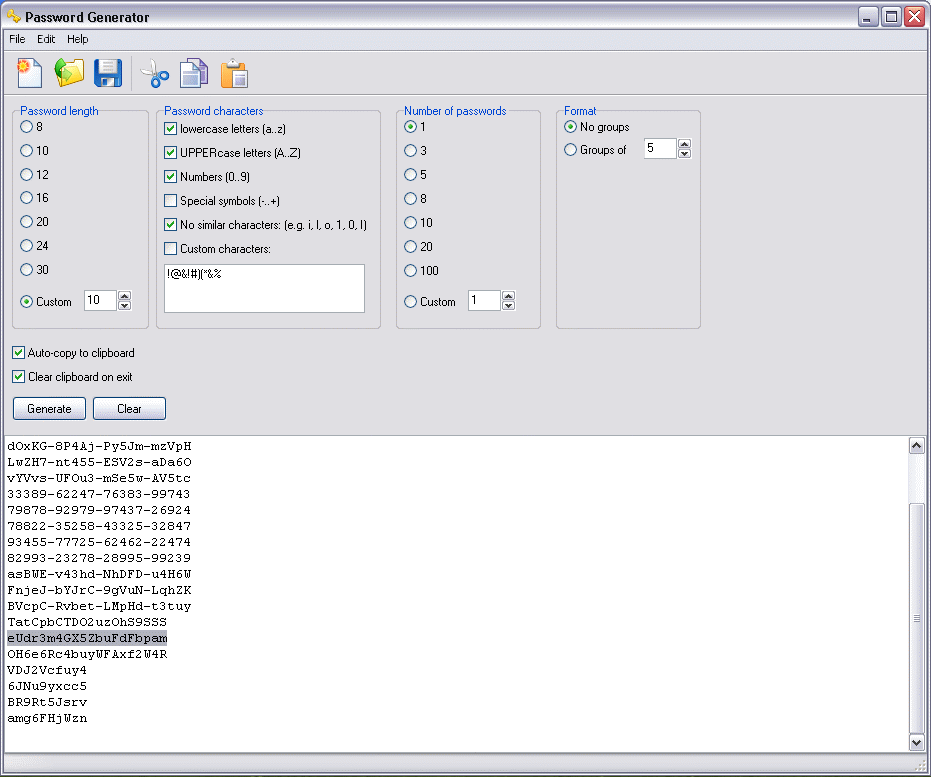
Task: Select Groups of format option
Action: point(571,150)
